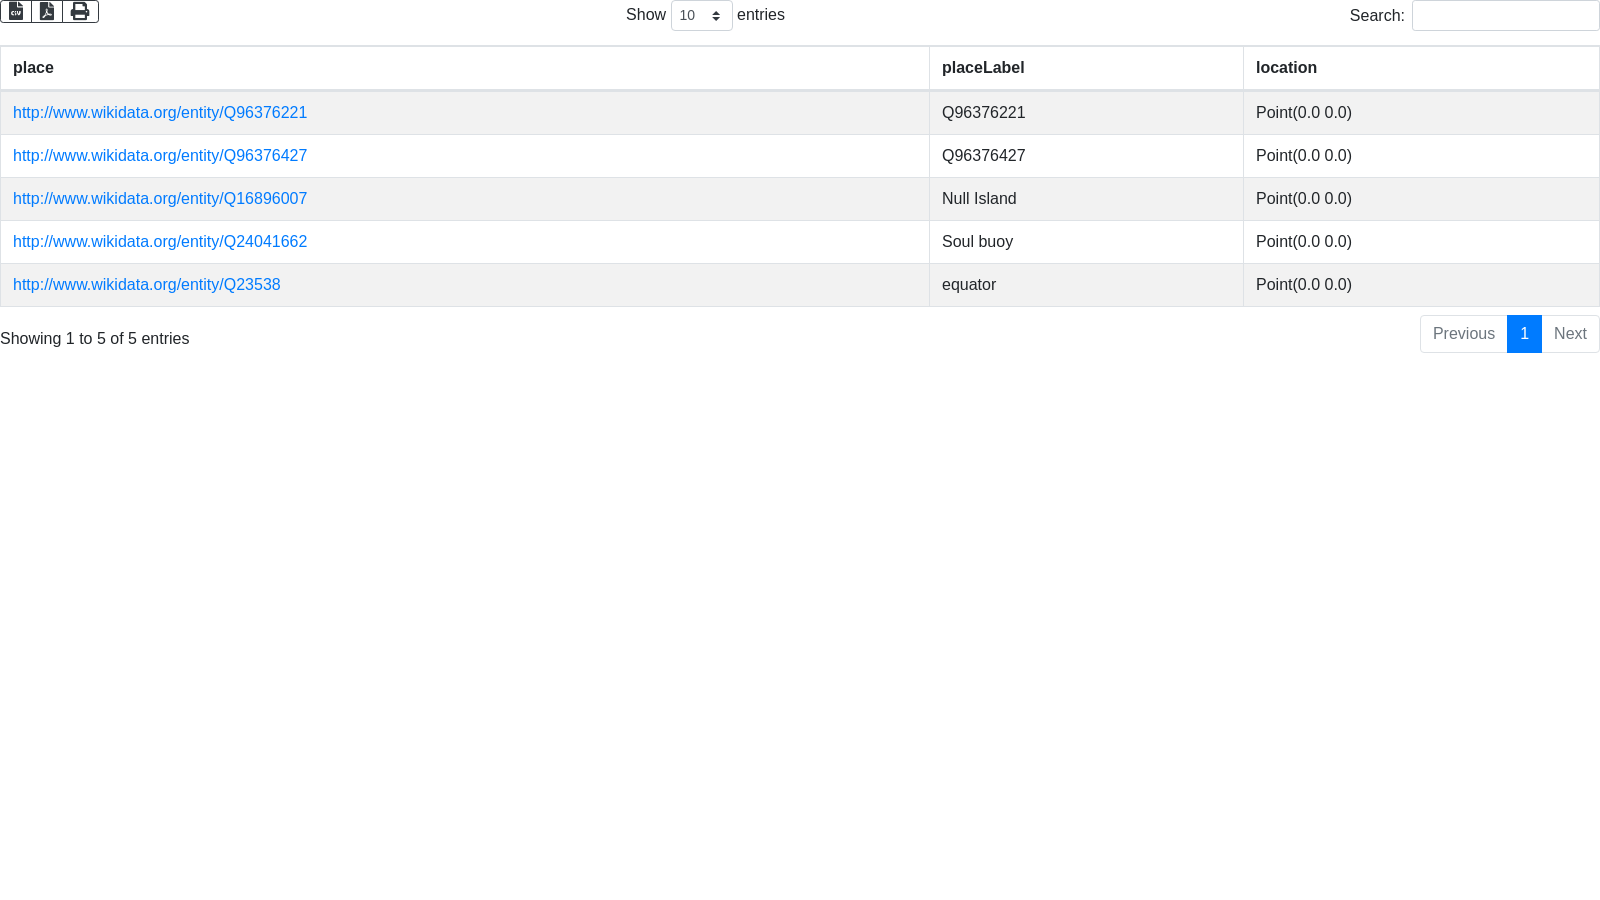
Task: Click the equator label cell
Action: (x=969, y=285)
